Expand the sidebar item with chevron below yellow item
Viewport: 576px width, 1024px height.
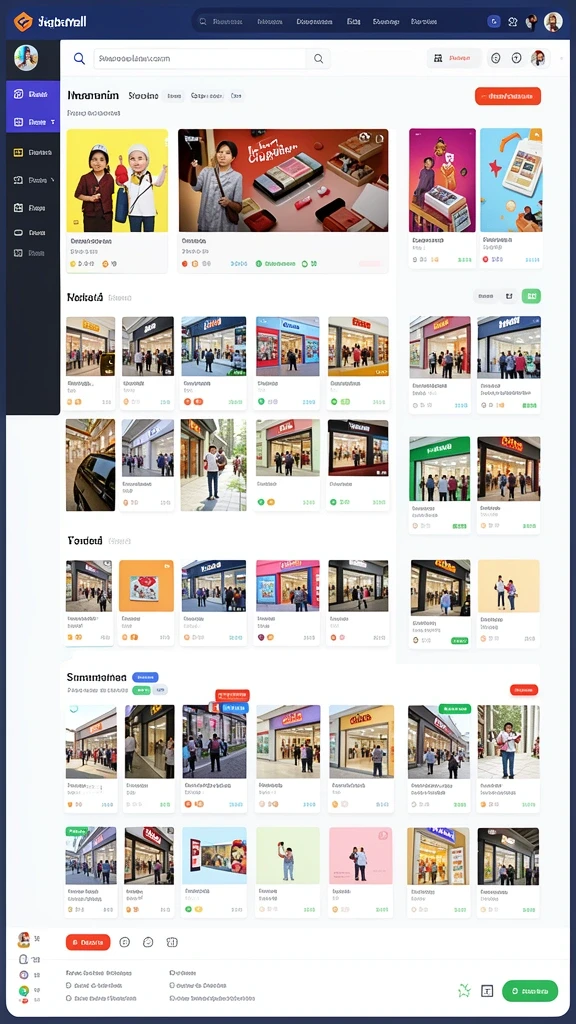[x=33, y=180]
